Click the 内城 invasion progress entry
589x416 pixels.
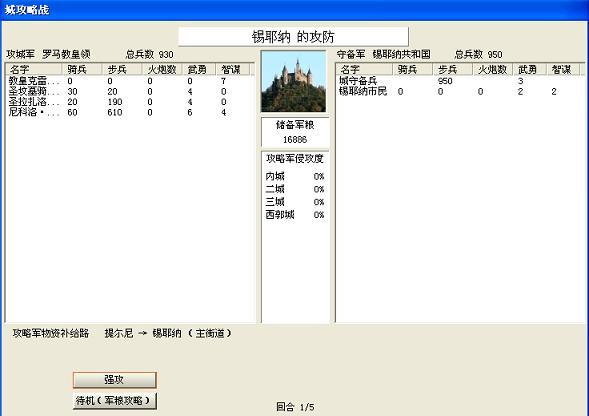(295, 176)
